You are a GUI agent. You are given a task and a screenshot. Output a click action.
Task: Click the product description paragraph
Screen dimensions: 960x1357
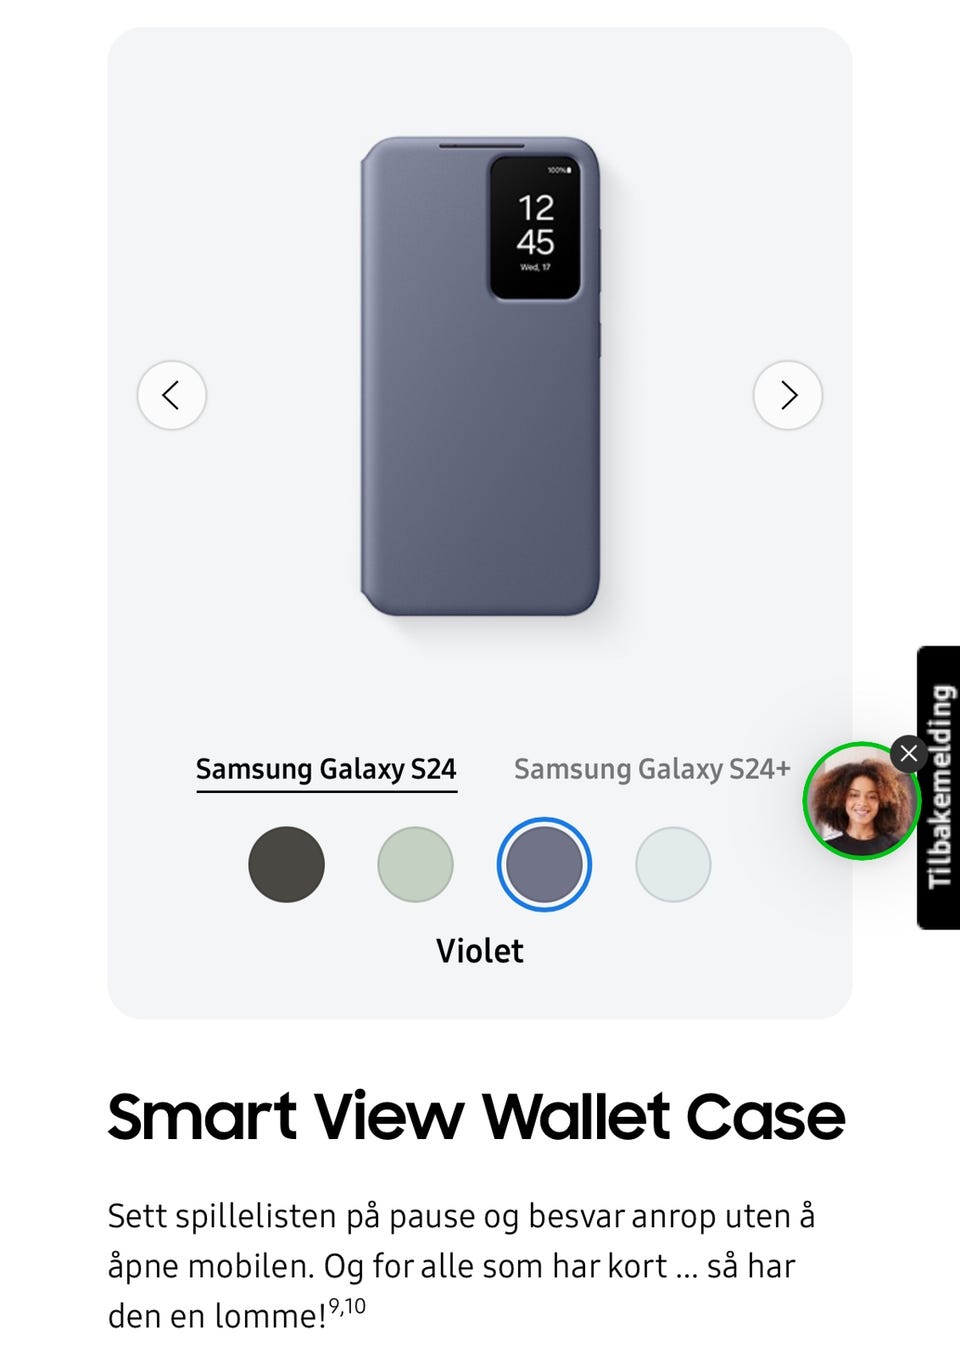[461, 1265]
